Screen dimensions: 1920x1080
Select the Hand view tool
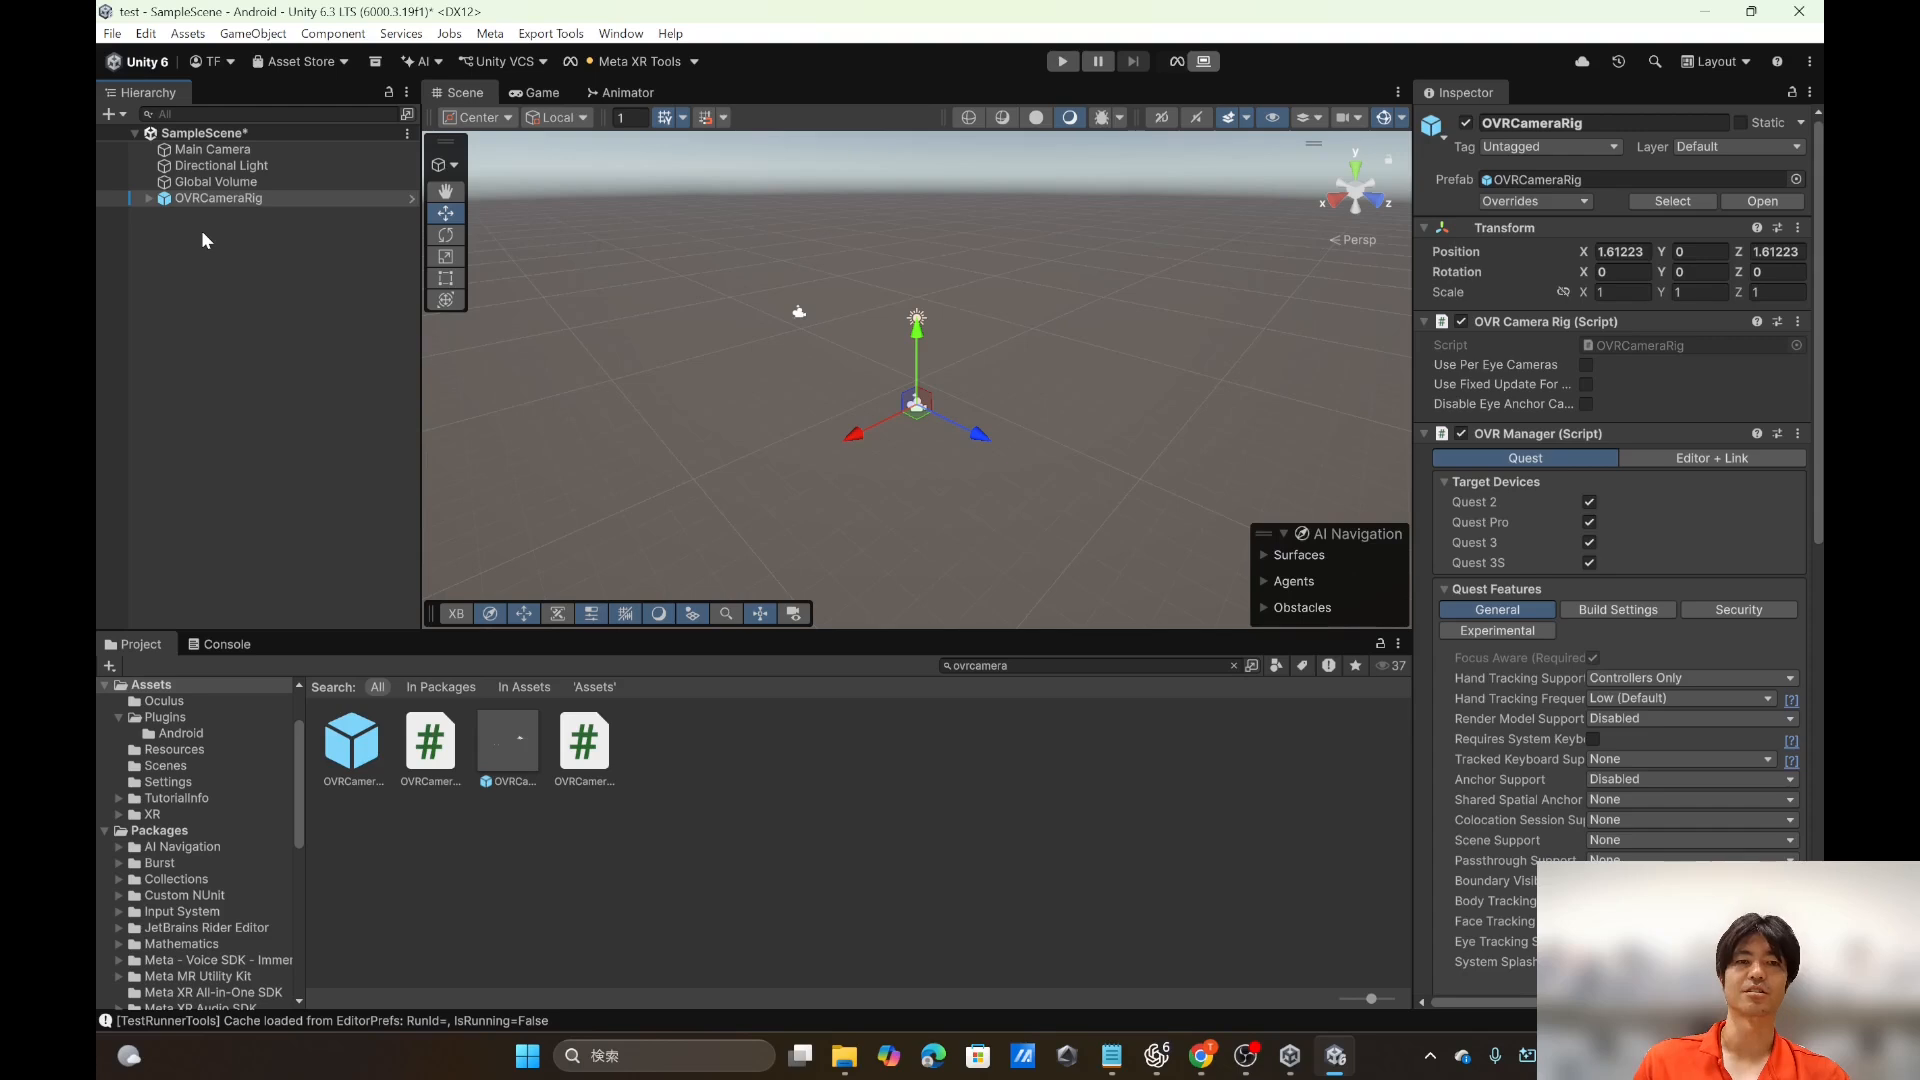tap(445, 191)
